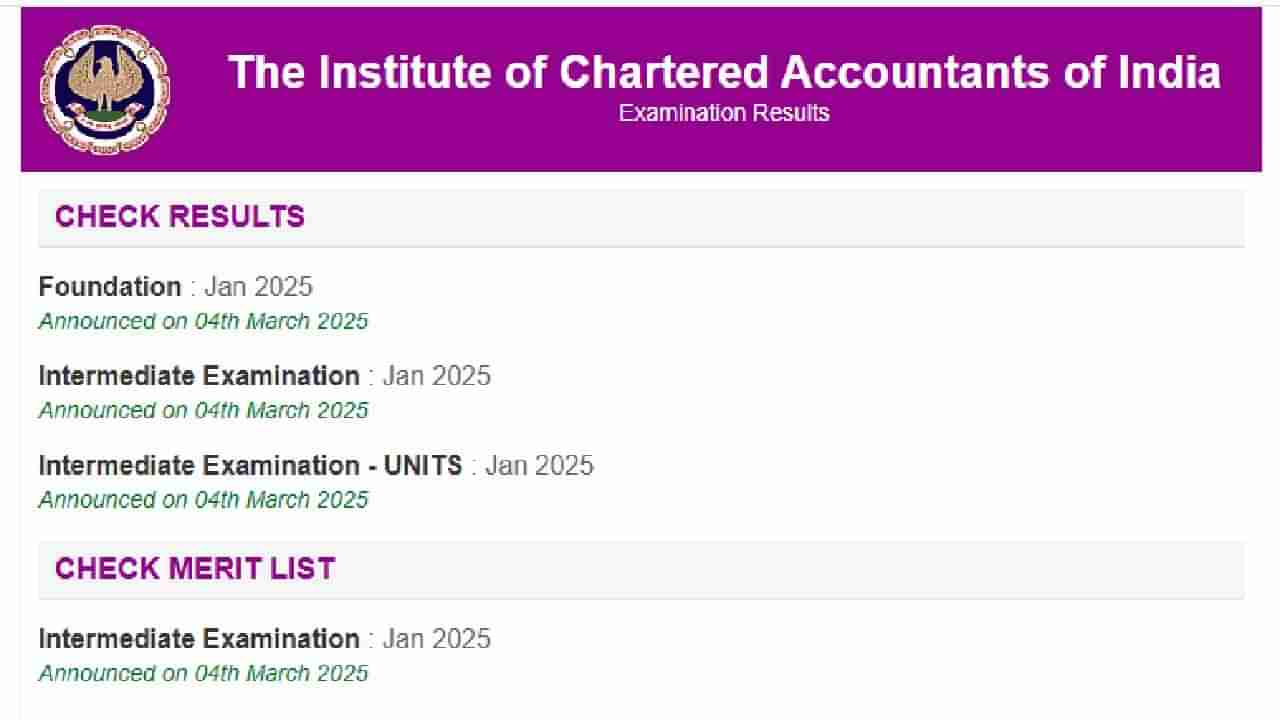Screen dimensions: 1280x720
Task: Click announced date under merit list entry
Action: coord(203,673)
